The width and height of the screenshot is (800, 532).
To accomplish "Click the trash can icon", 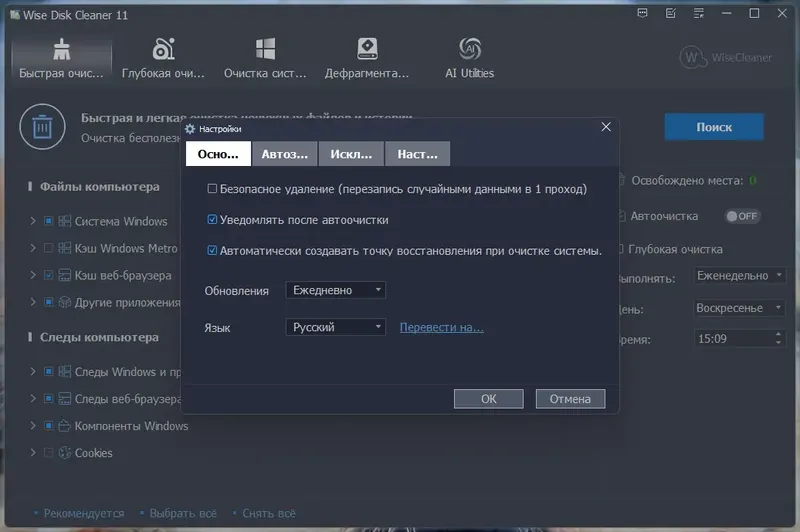I will coord(42,126).
